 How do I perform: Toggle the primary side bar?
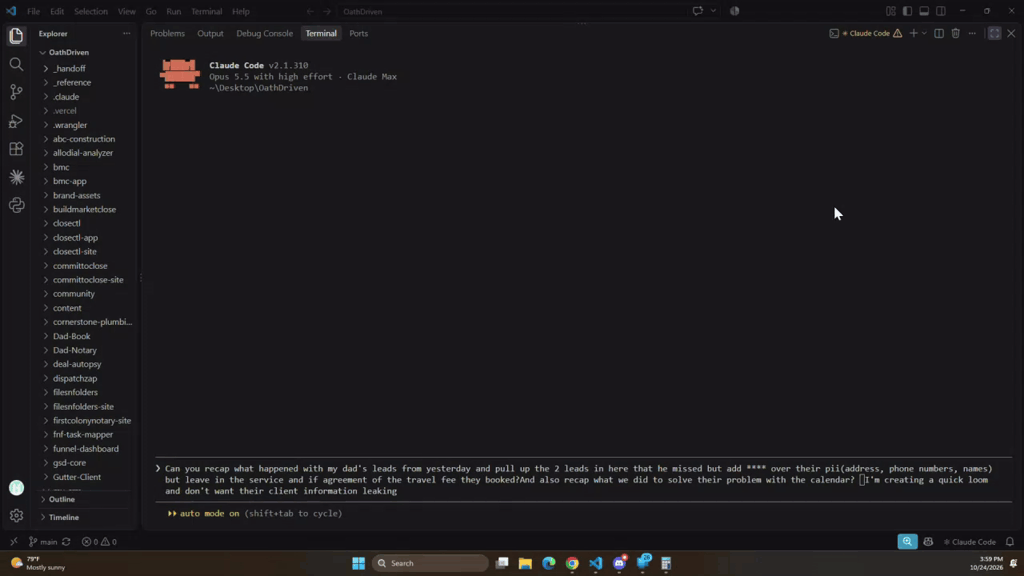point(907,11)
